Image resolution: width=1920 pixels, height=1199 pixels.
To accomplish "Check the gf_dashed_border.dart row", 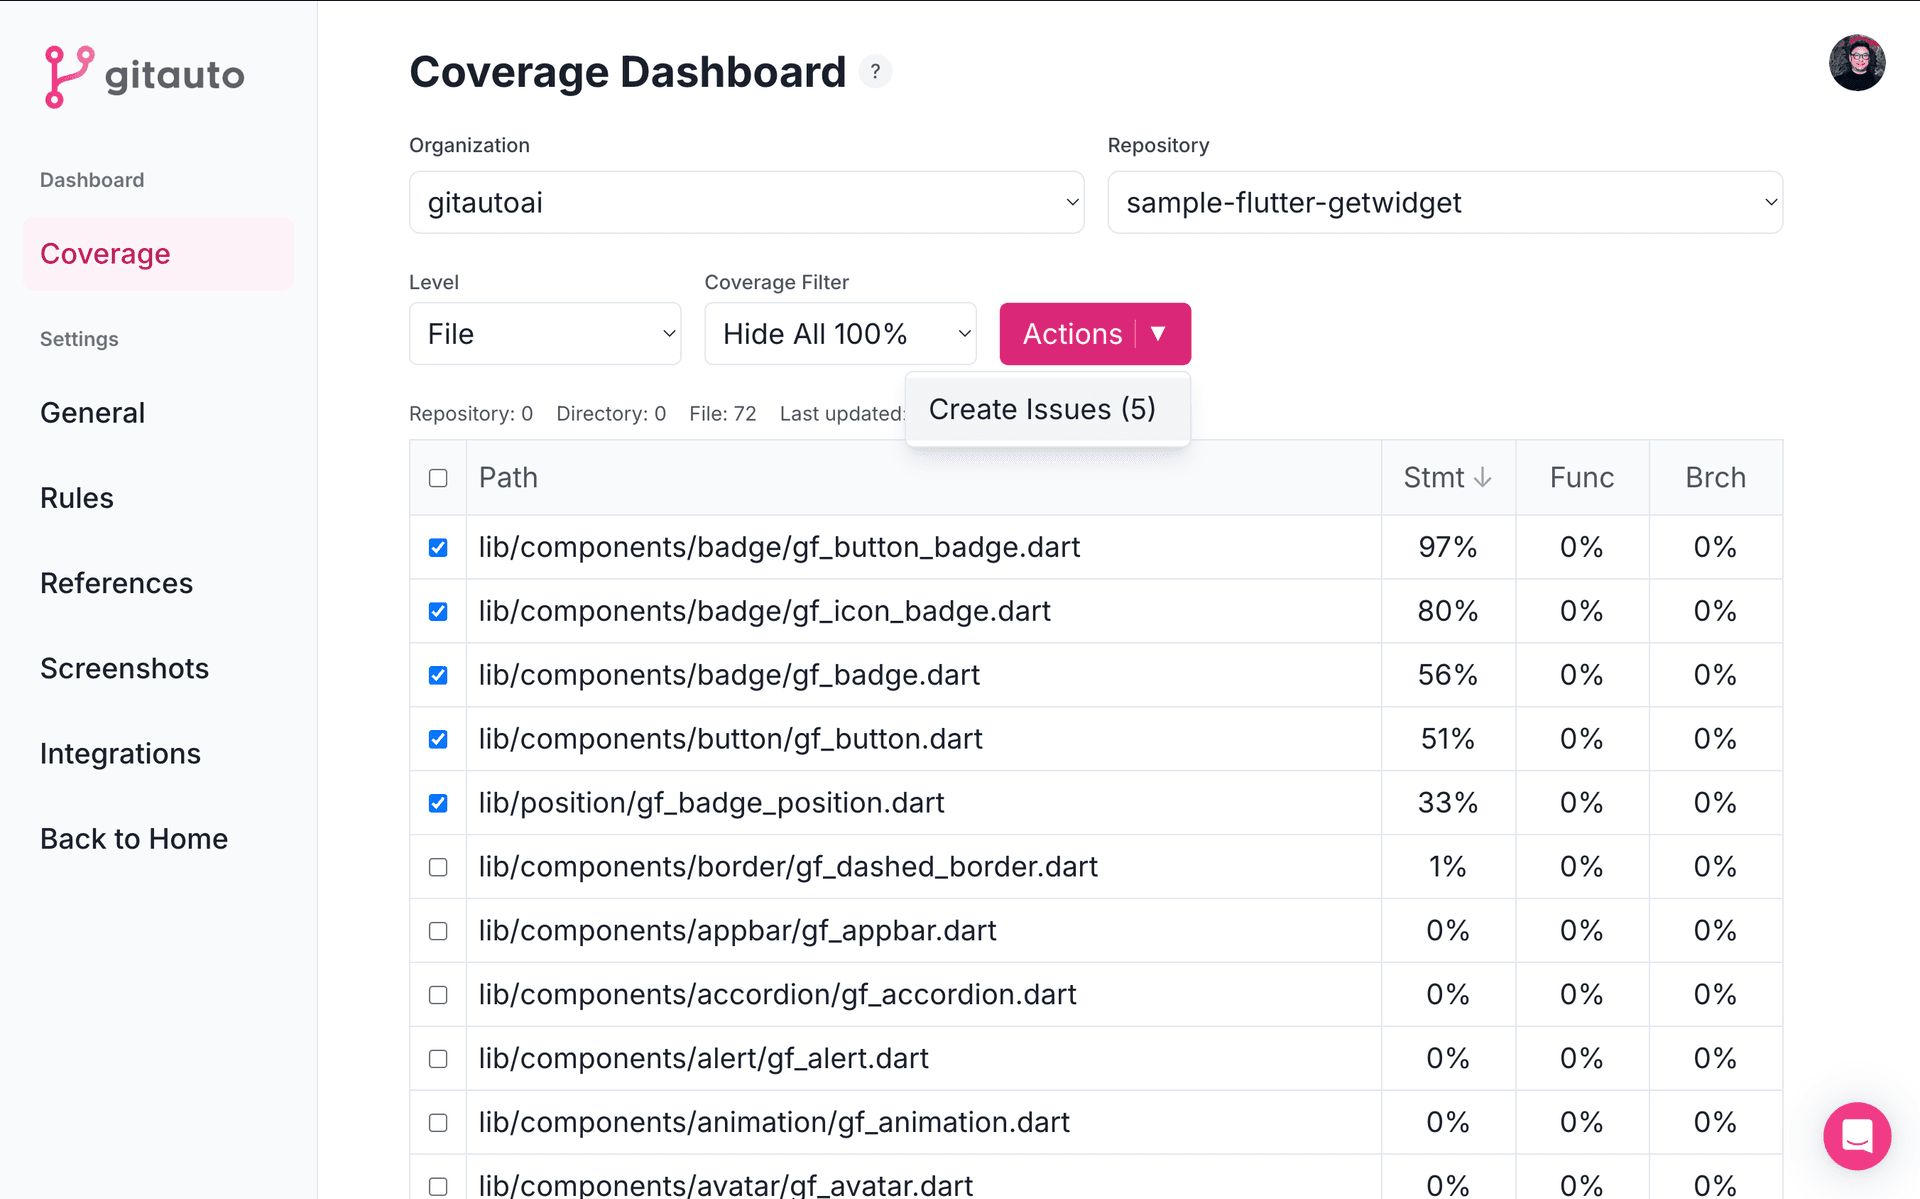I will [x=438, y=867].
